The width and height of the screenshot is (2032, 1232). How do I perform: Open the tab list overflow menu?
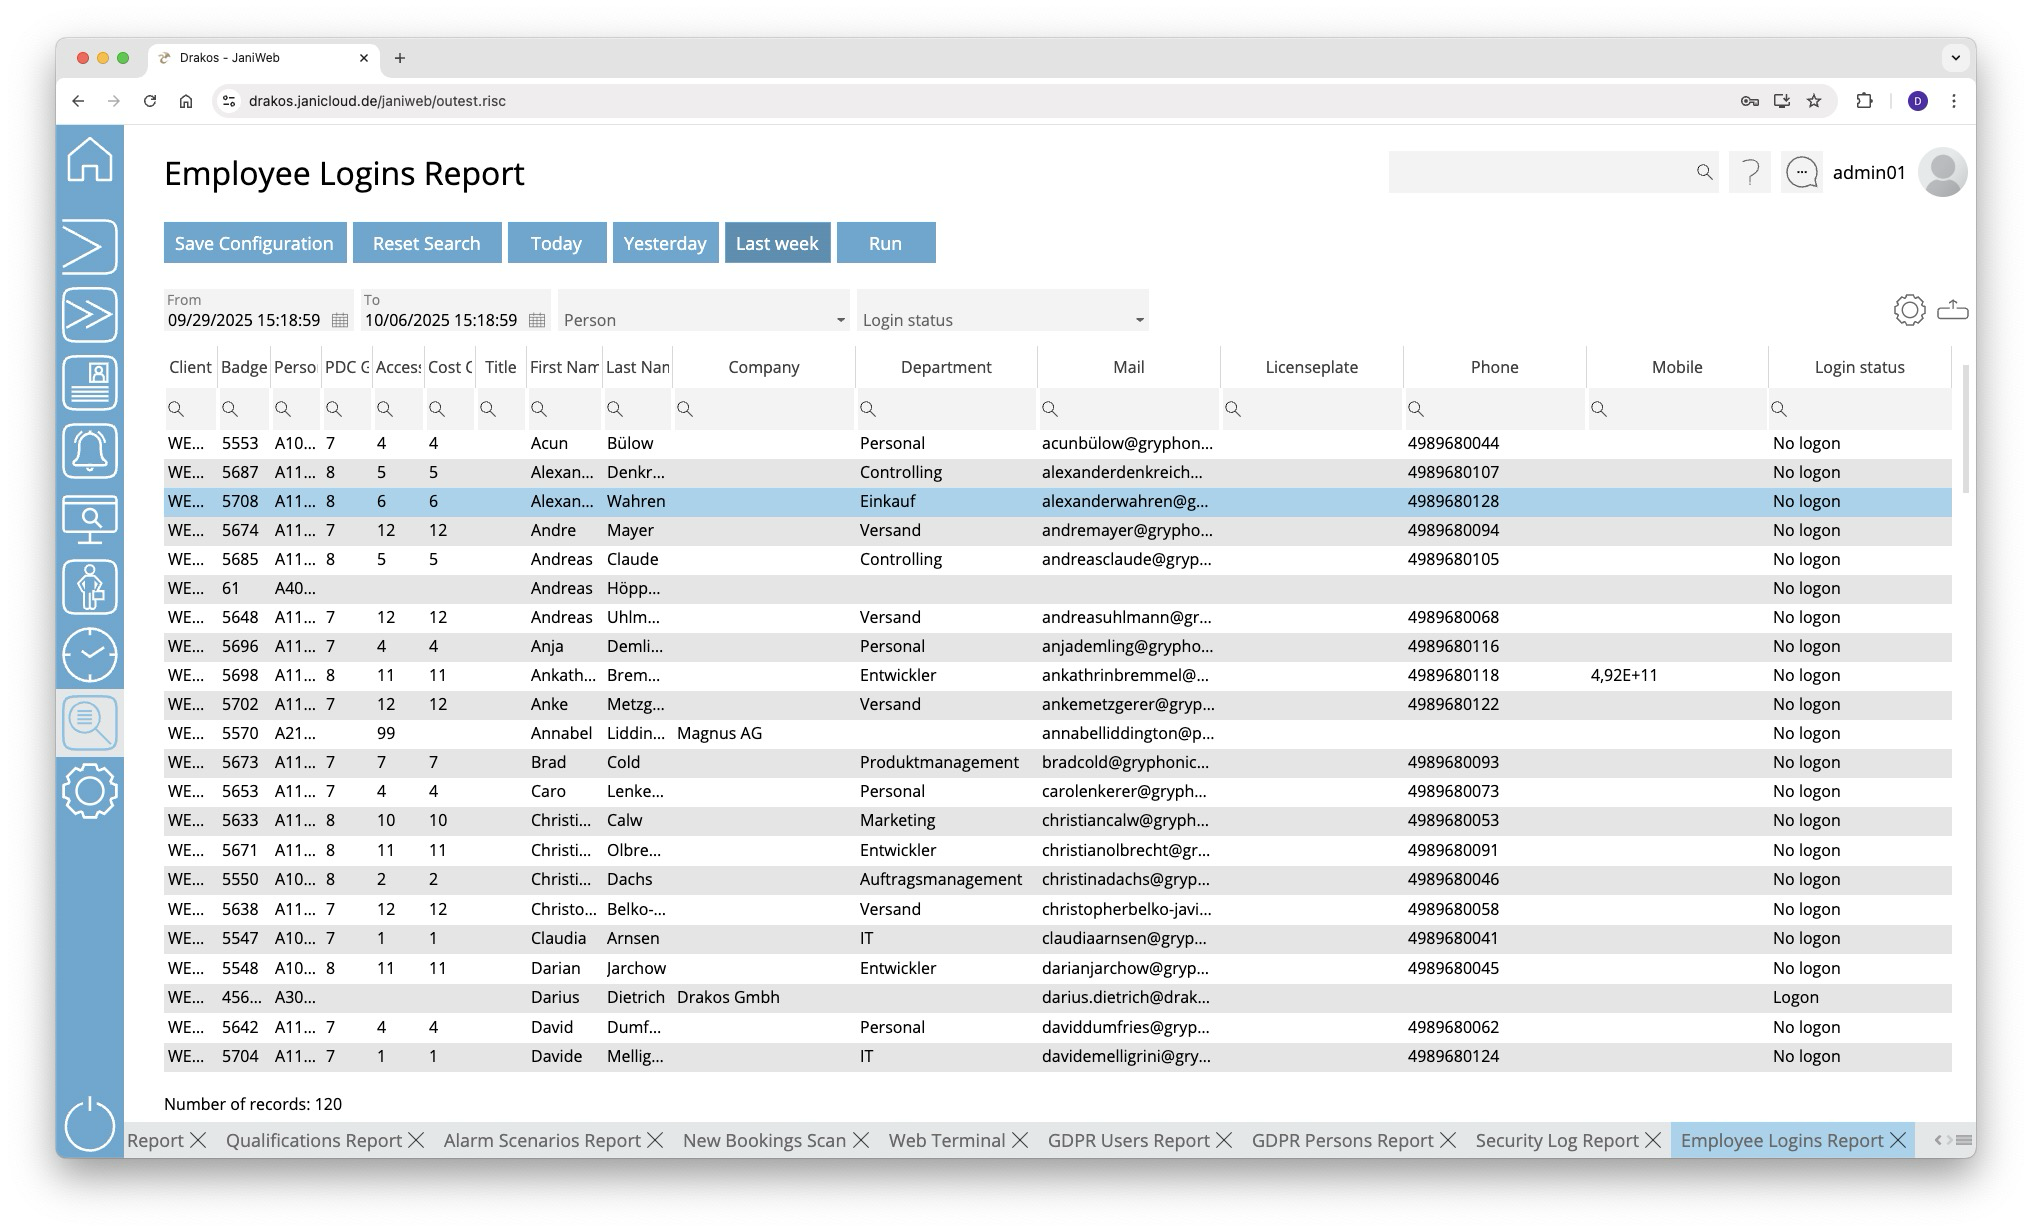pos(1963,1140)
